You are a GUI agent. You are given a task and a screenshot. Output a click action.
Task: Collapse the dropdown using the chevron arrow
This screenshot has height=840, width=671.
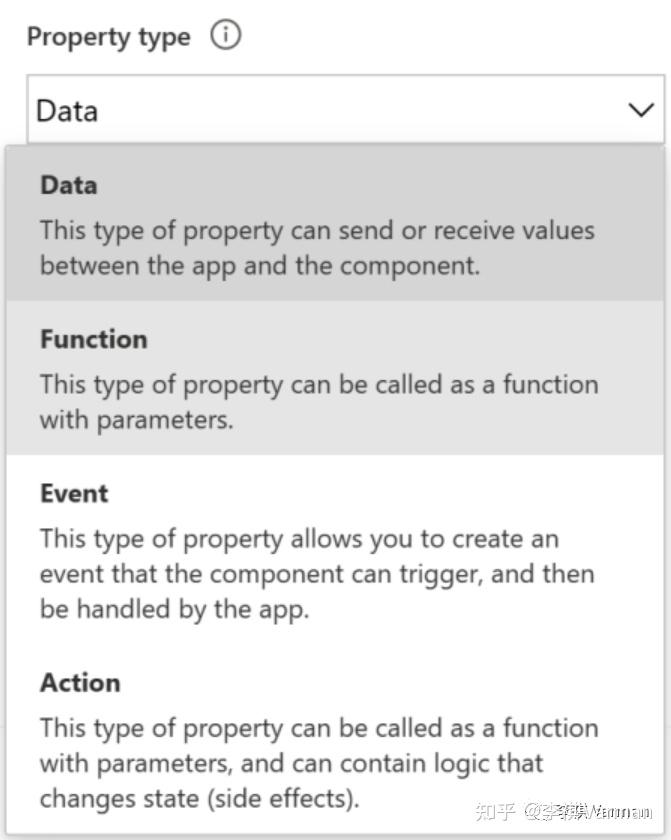pos(641,110)
